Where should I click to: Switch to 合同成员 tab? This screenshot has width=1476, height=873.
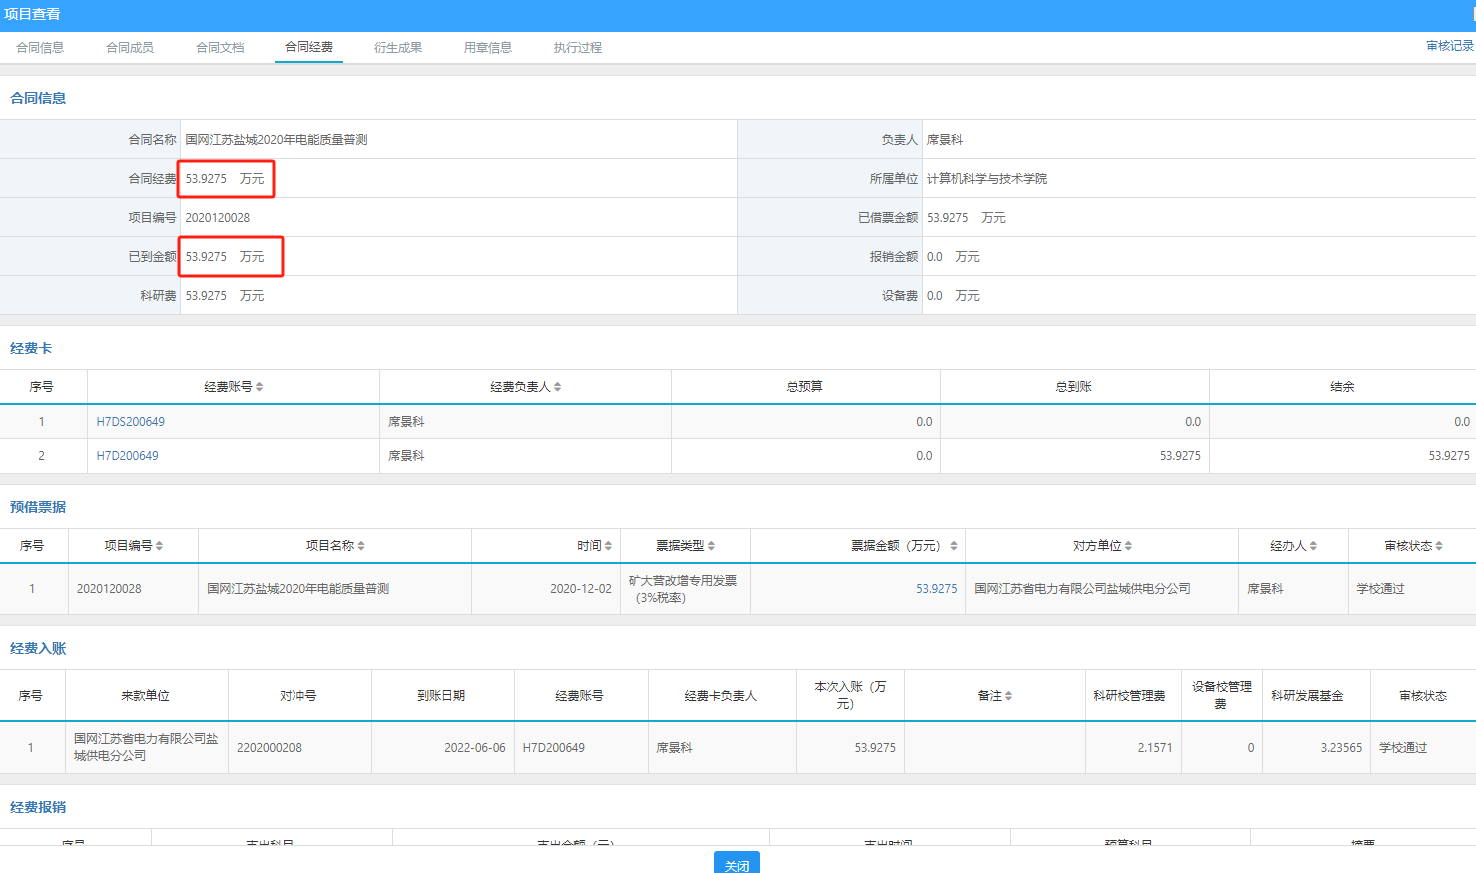(x=130, y=47)
